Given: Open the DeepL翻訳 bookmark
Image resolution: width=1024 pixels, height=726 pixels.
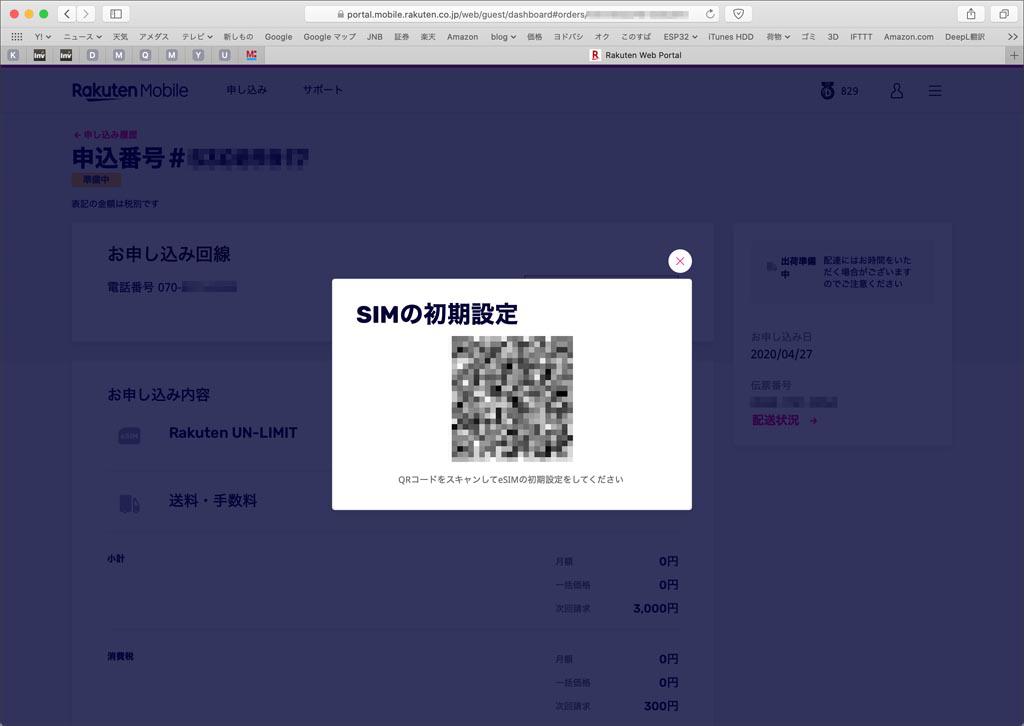Looking at the screenshot, I should pyautogui.click(x=965, y=37).
